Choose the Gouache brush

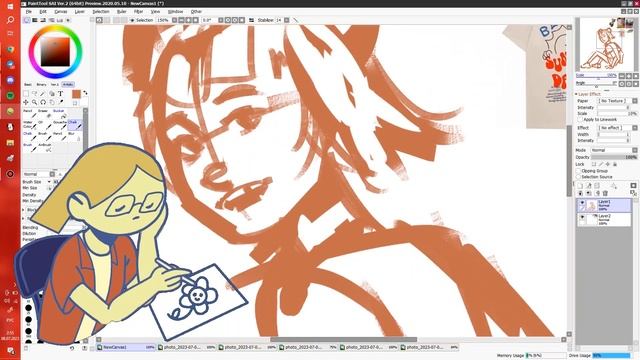(x=60, y=125)
